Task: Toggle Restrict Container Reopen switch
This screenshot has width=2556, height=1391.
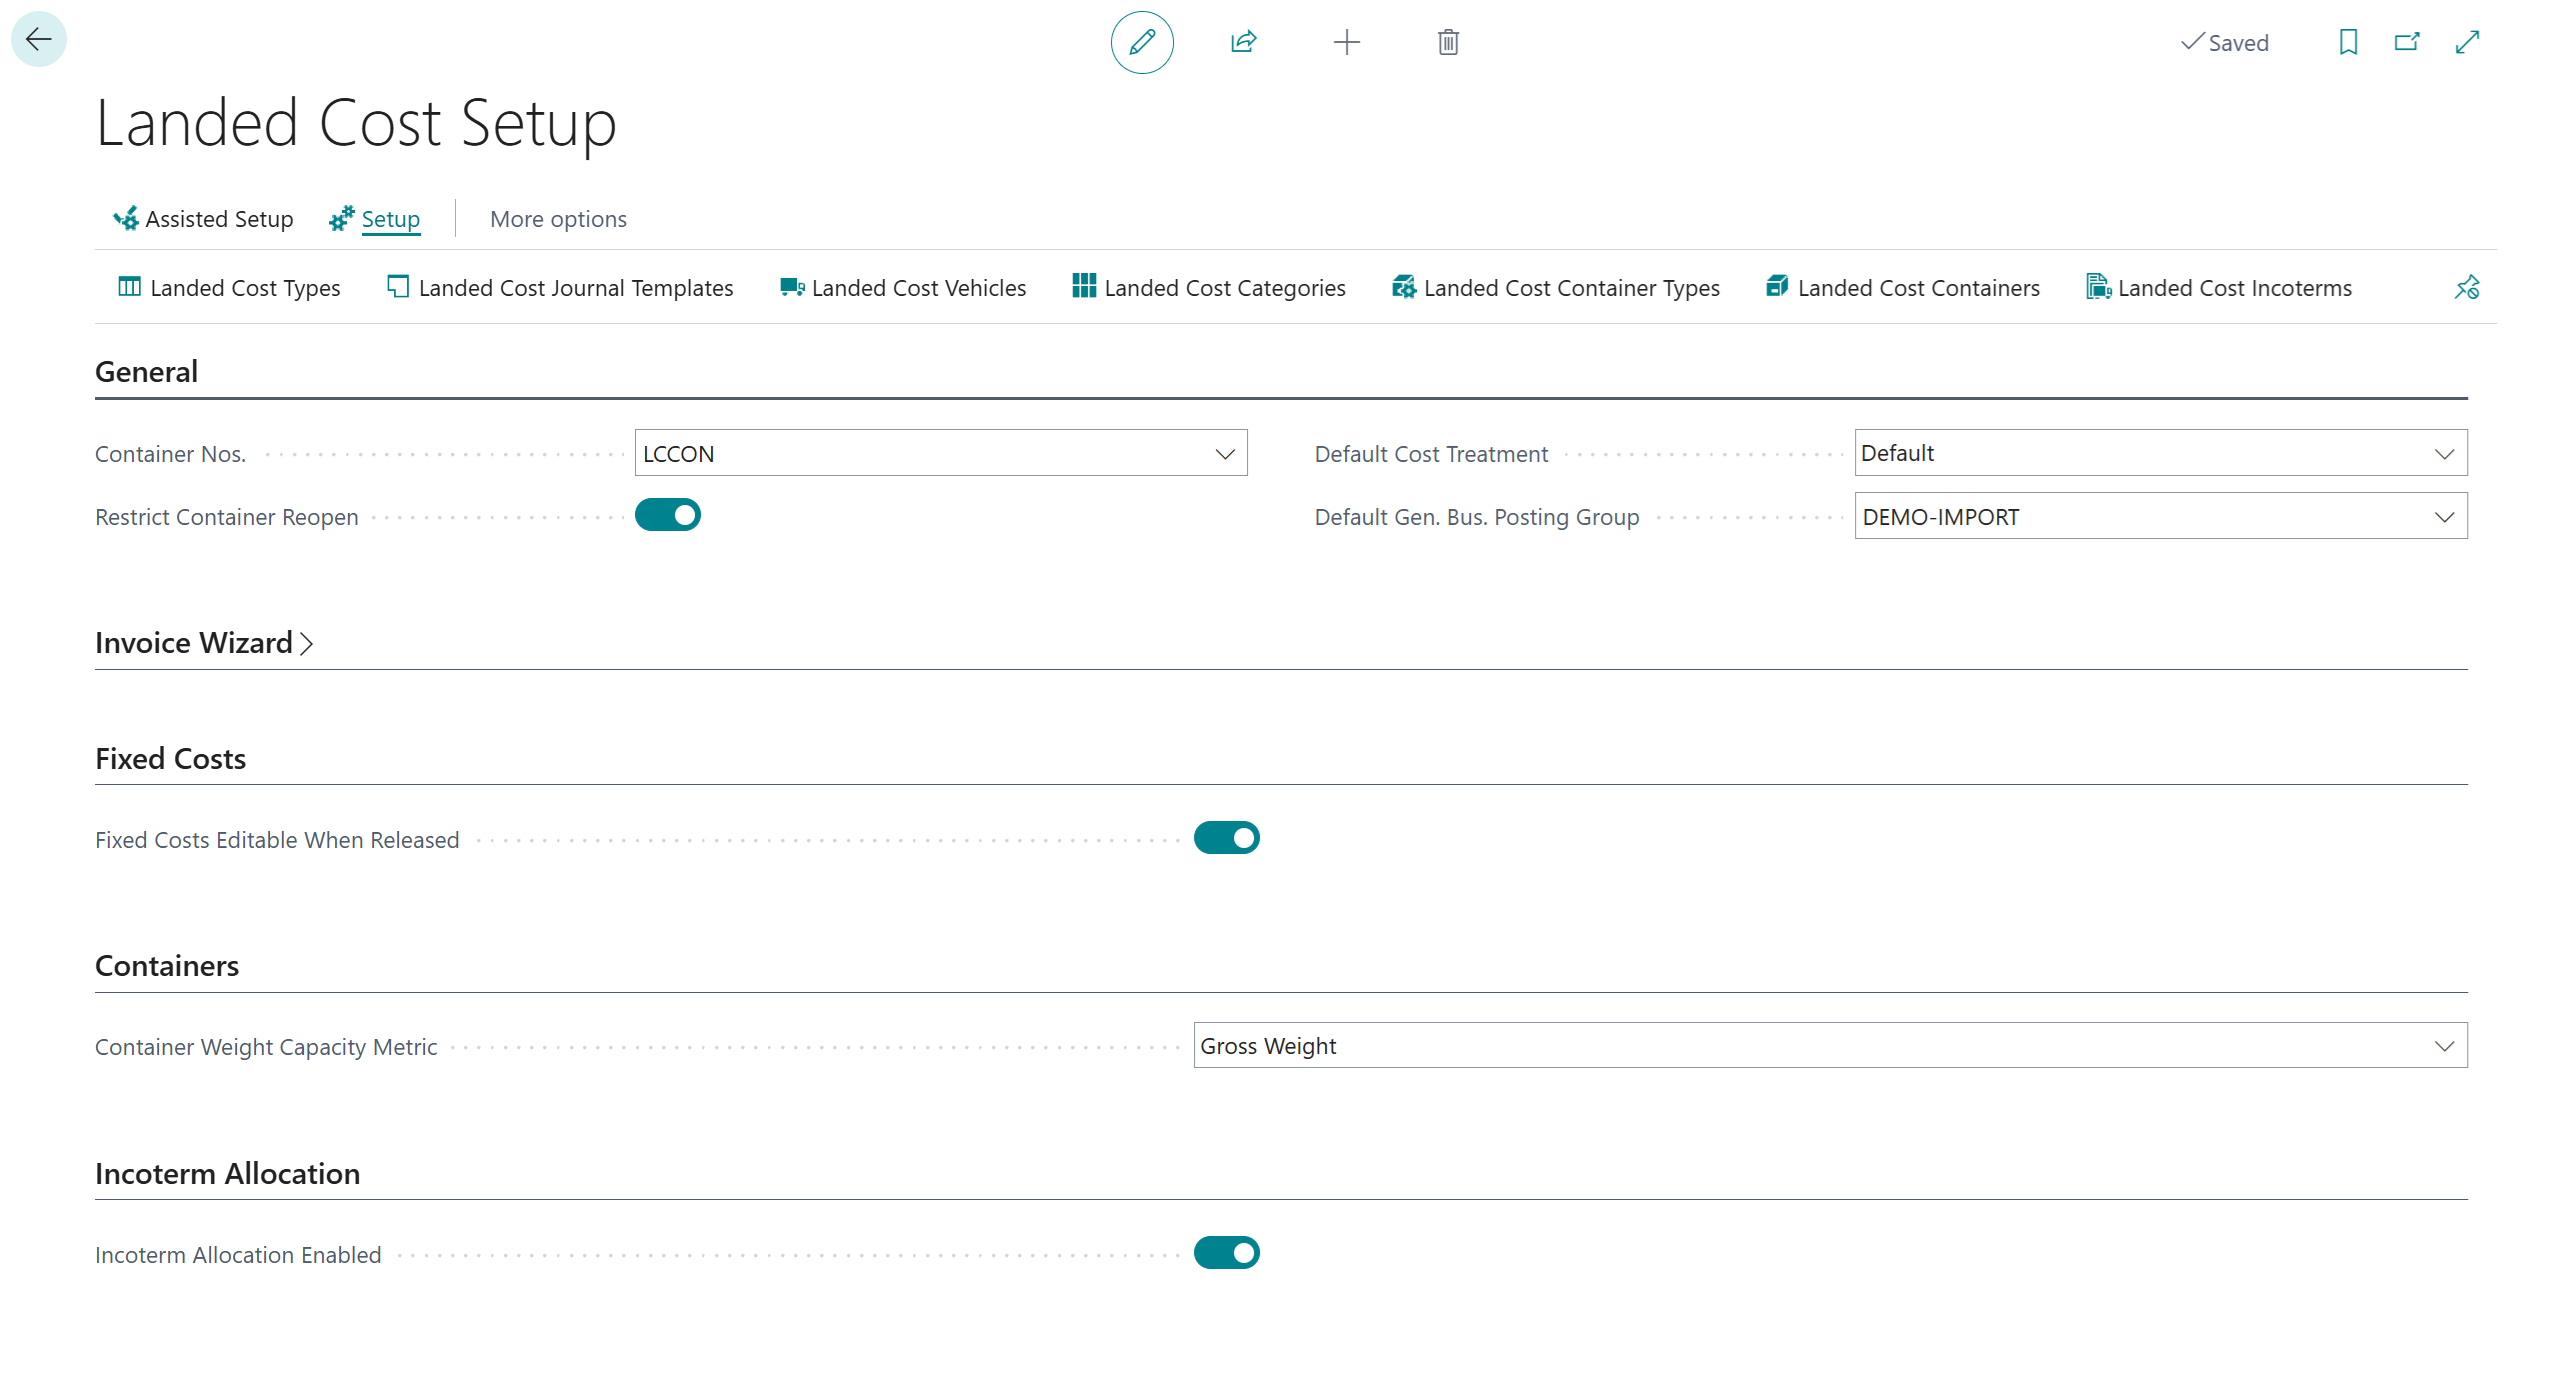Action: tap(667, 515)
